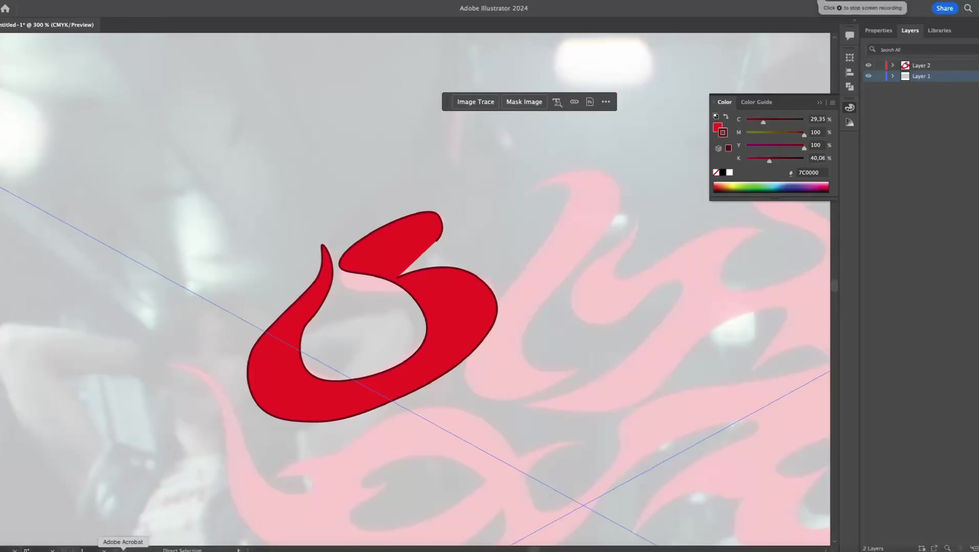The image size is (979, 552).
Task: Click the eyedropper icon beside hex field
Action: pyautogui.click(x=791, y=173)
